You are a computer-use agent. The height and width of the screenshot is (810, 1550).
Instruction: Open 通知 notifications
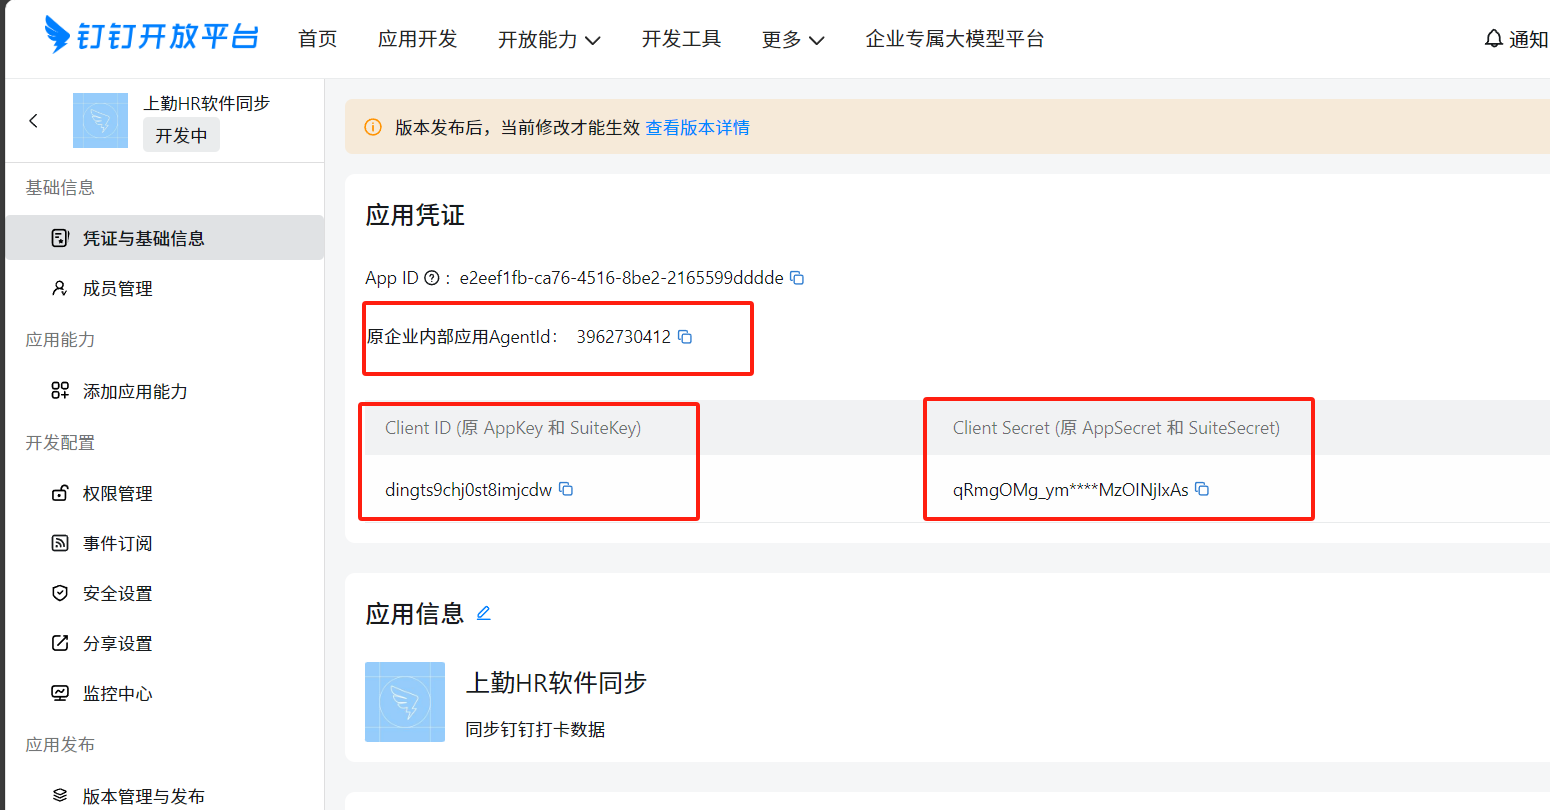(x=1528, y=39)
